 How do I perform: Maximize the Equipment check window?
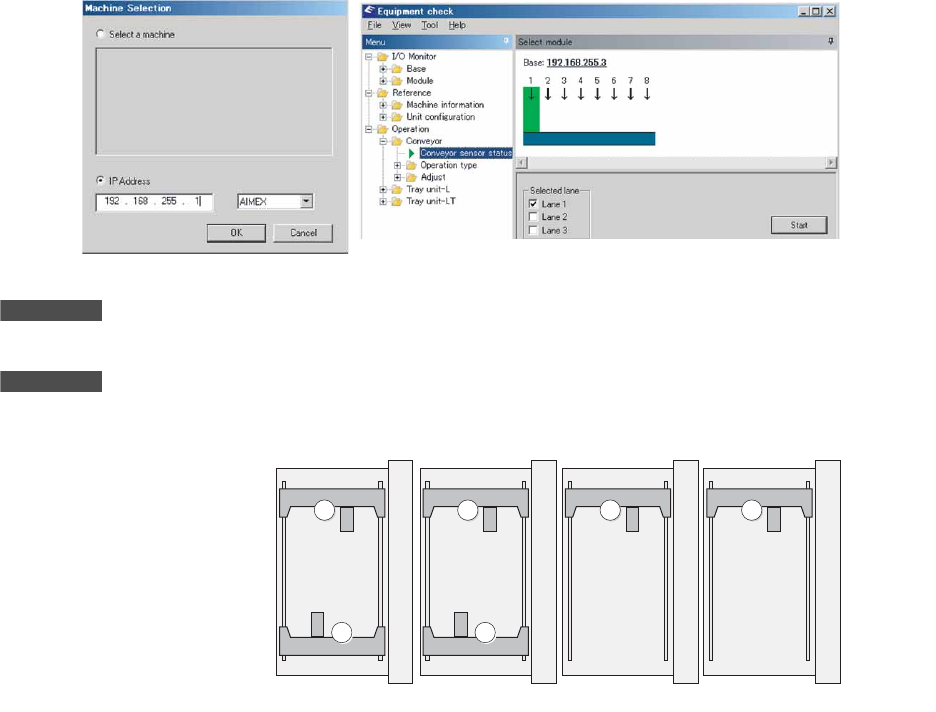tap(815, 11)
